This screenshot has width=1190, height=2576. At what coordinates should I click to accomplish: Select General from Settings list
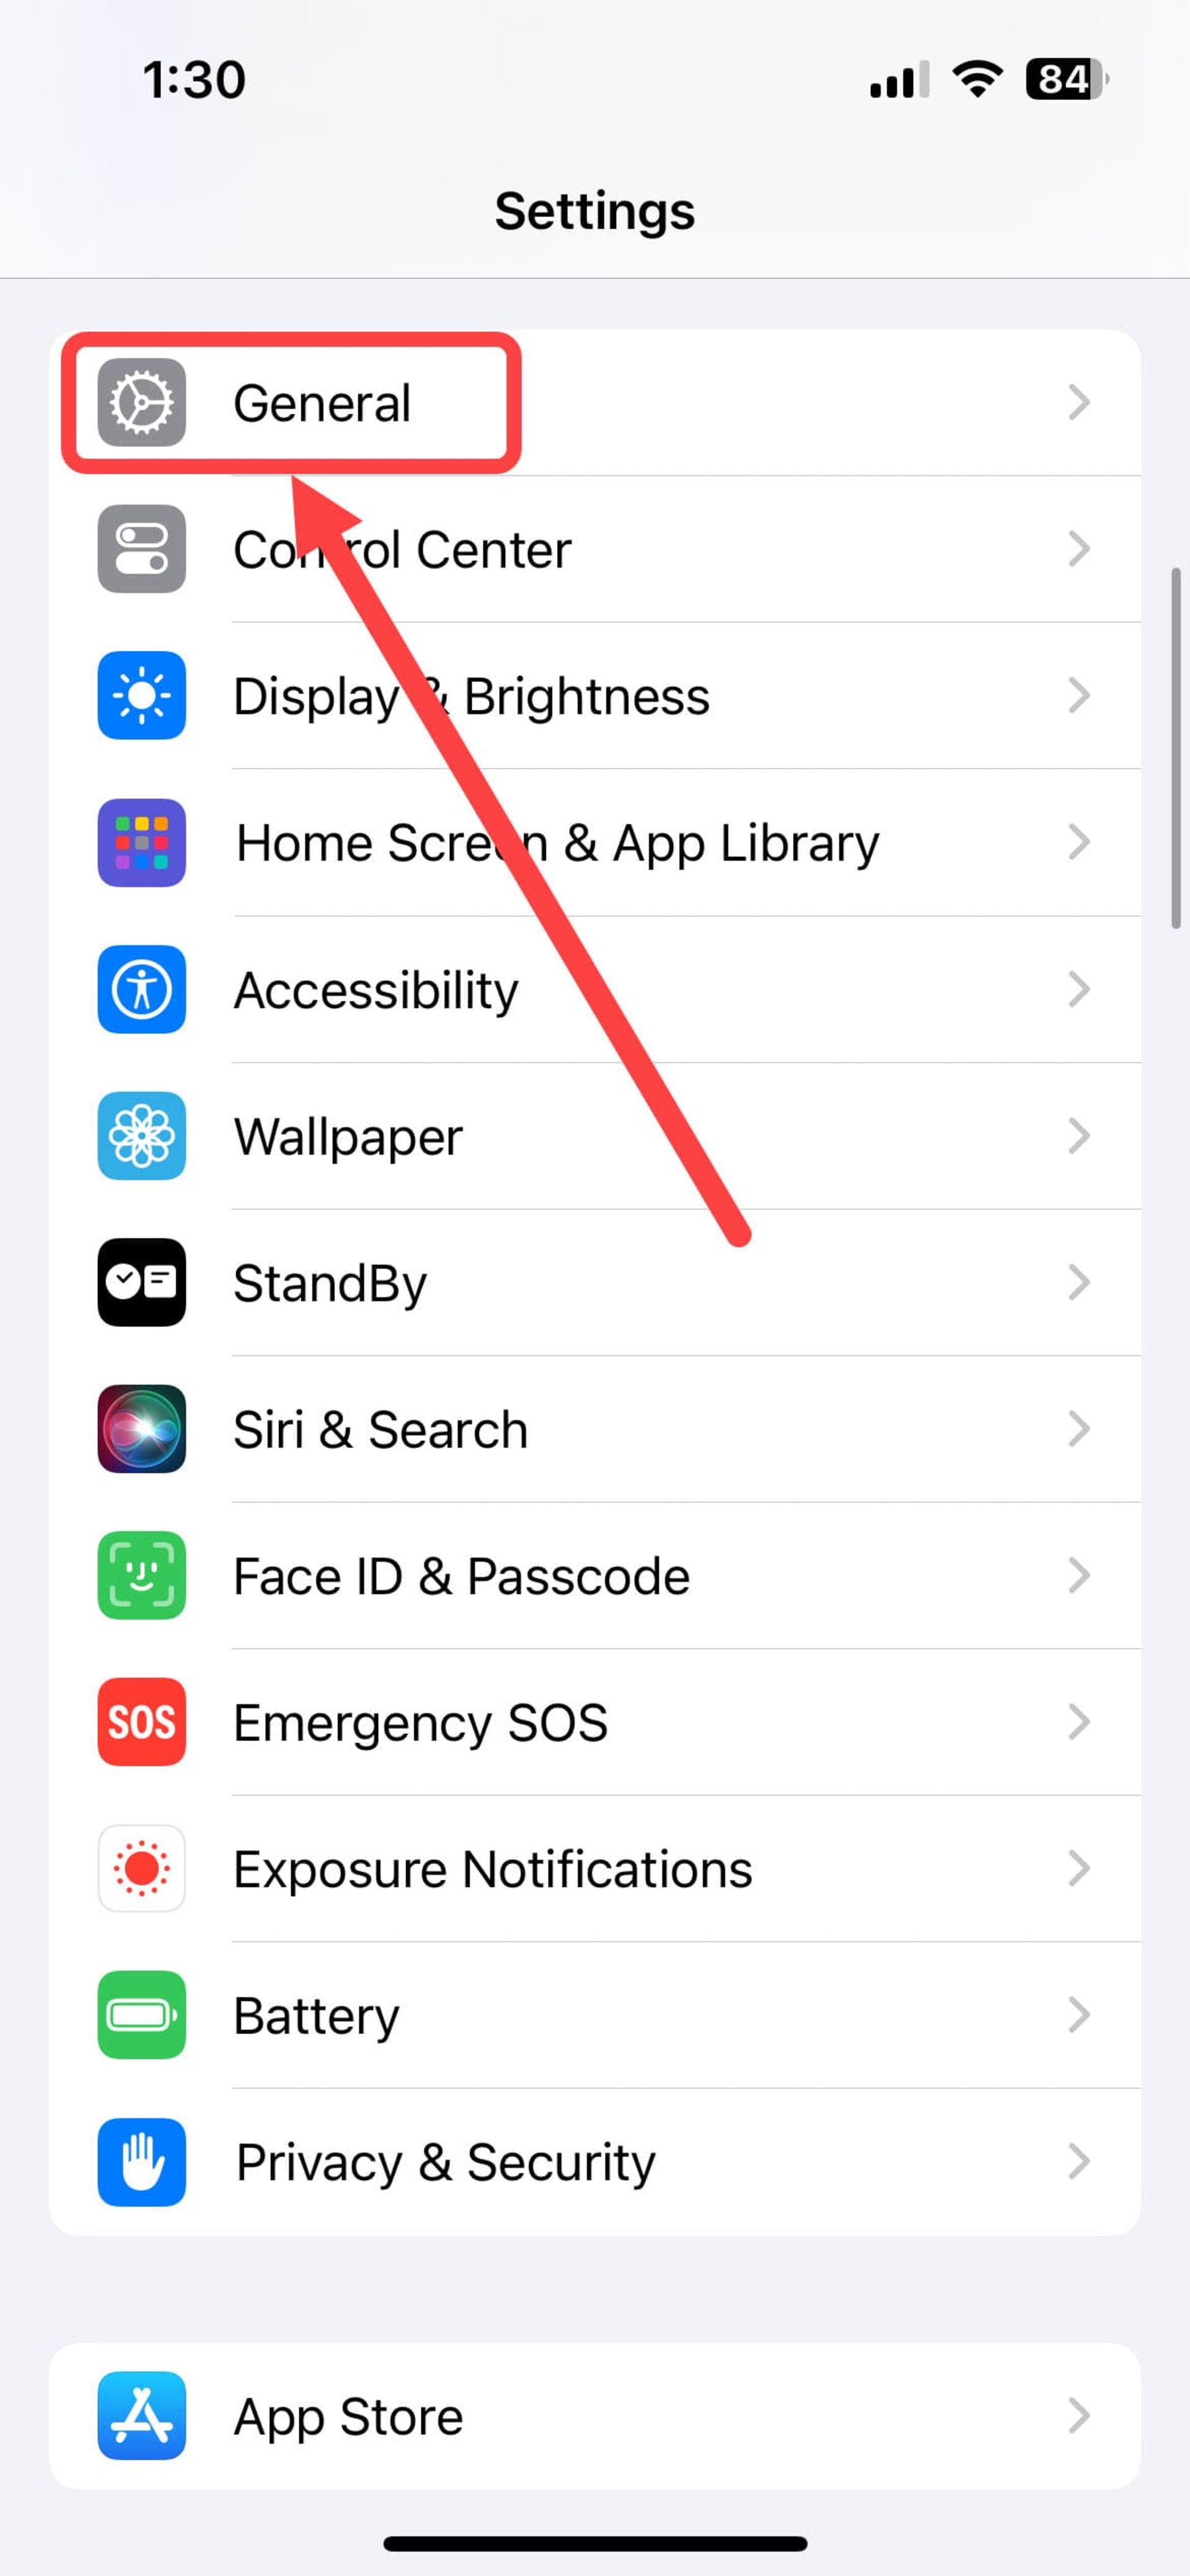pos(594,402)
